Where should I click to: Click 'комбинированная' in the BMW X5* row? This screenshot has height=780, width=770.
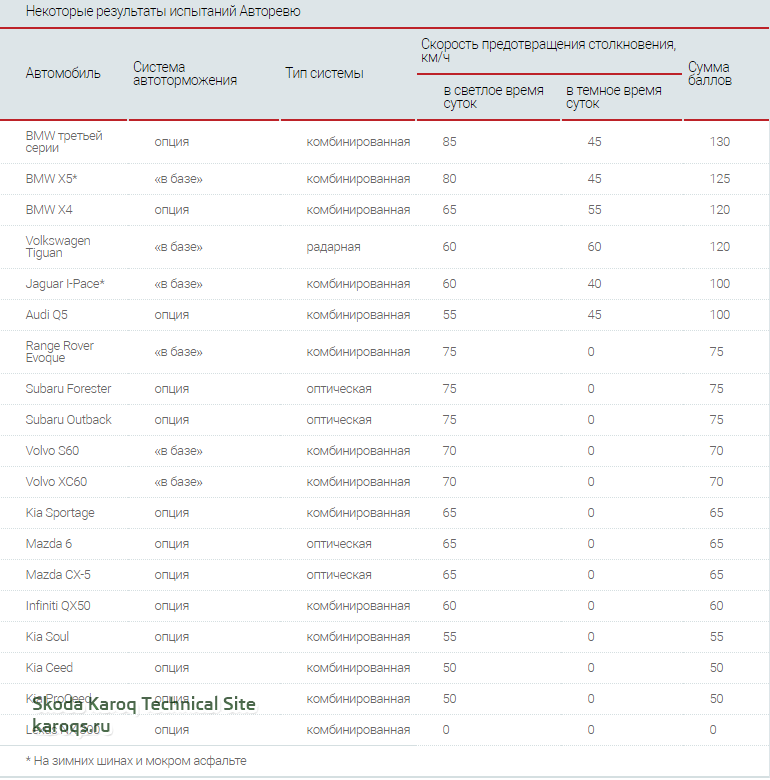[358, 179]
